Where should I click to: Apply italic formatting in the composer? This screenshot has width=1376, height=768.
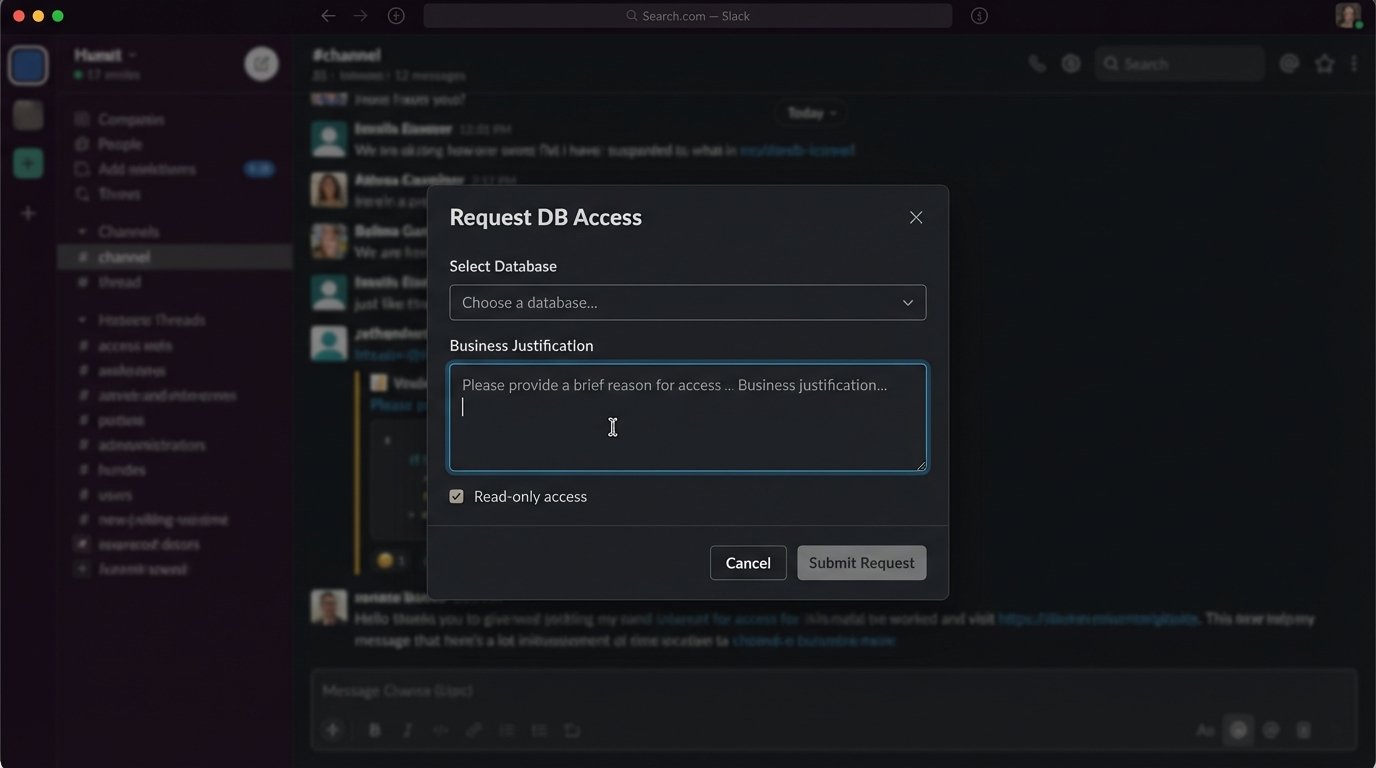coord(408,730)
